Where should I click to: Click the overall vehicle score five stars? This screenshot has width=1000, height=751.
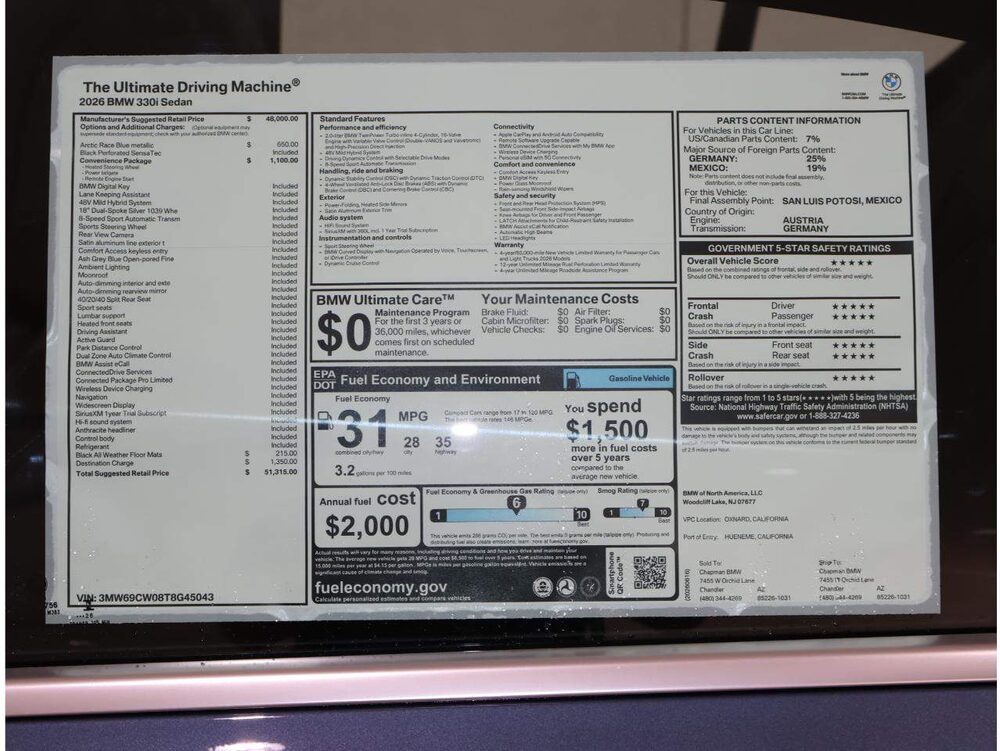(851, 262)
